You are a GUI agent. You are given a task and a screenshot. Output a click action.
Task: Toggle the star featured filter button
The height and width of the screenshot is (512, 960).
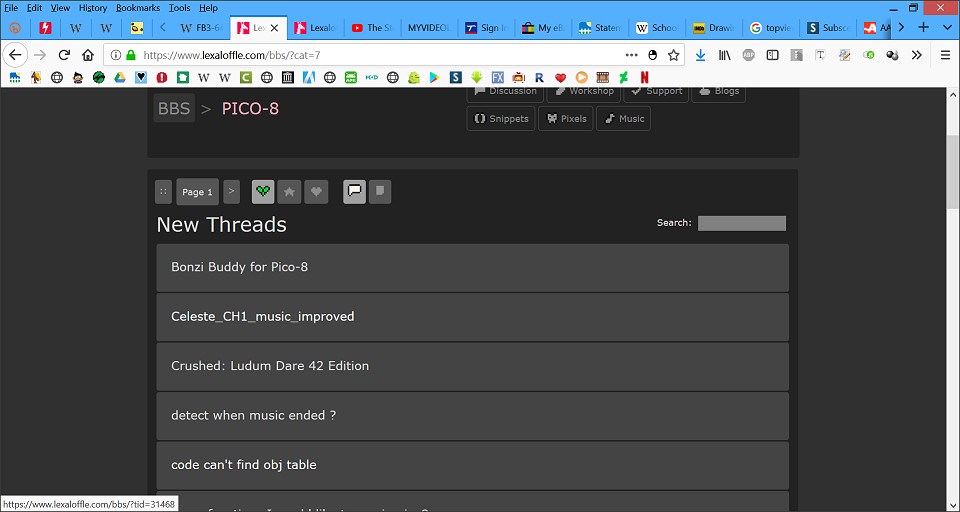click(289, 192)
